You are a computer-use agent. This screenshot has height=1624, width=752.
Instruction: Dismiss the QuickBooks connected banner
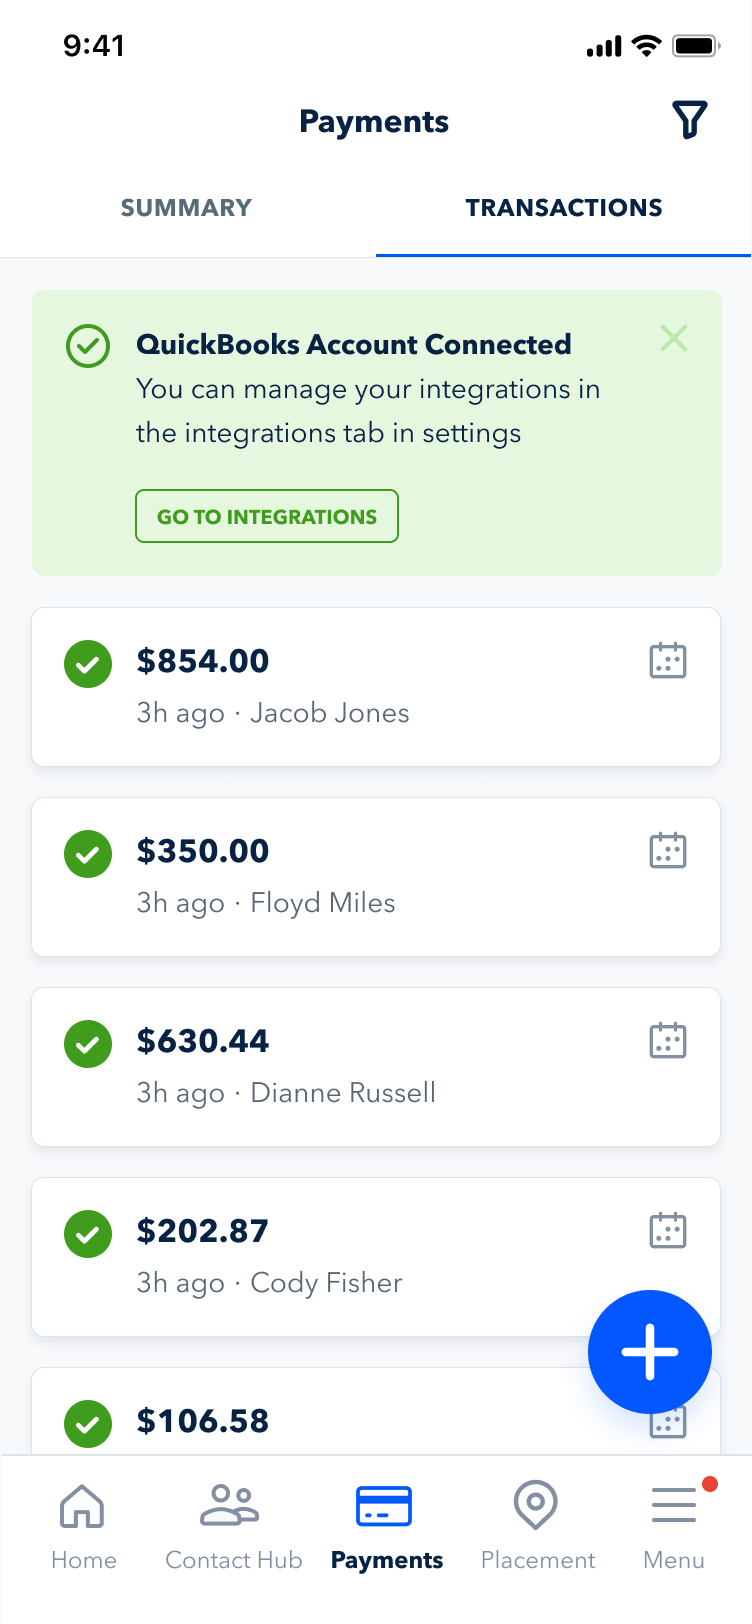pos(674,338)
